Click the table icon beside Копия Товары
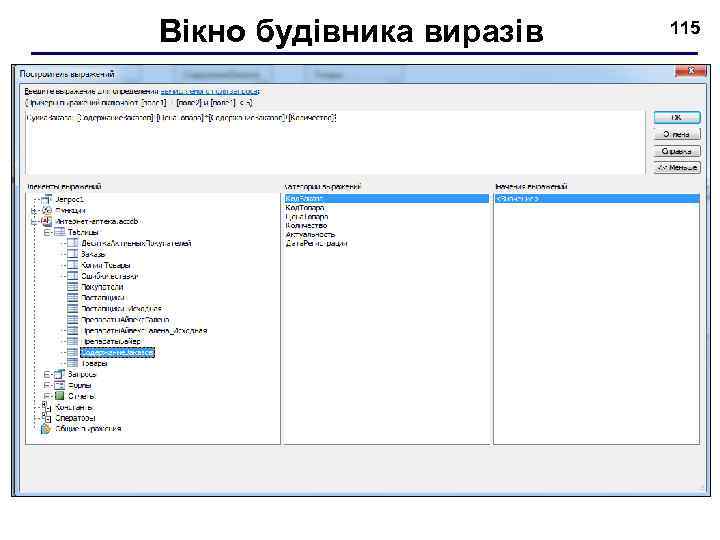Viewport: 720px width, 540px height. pos(73,265)
